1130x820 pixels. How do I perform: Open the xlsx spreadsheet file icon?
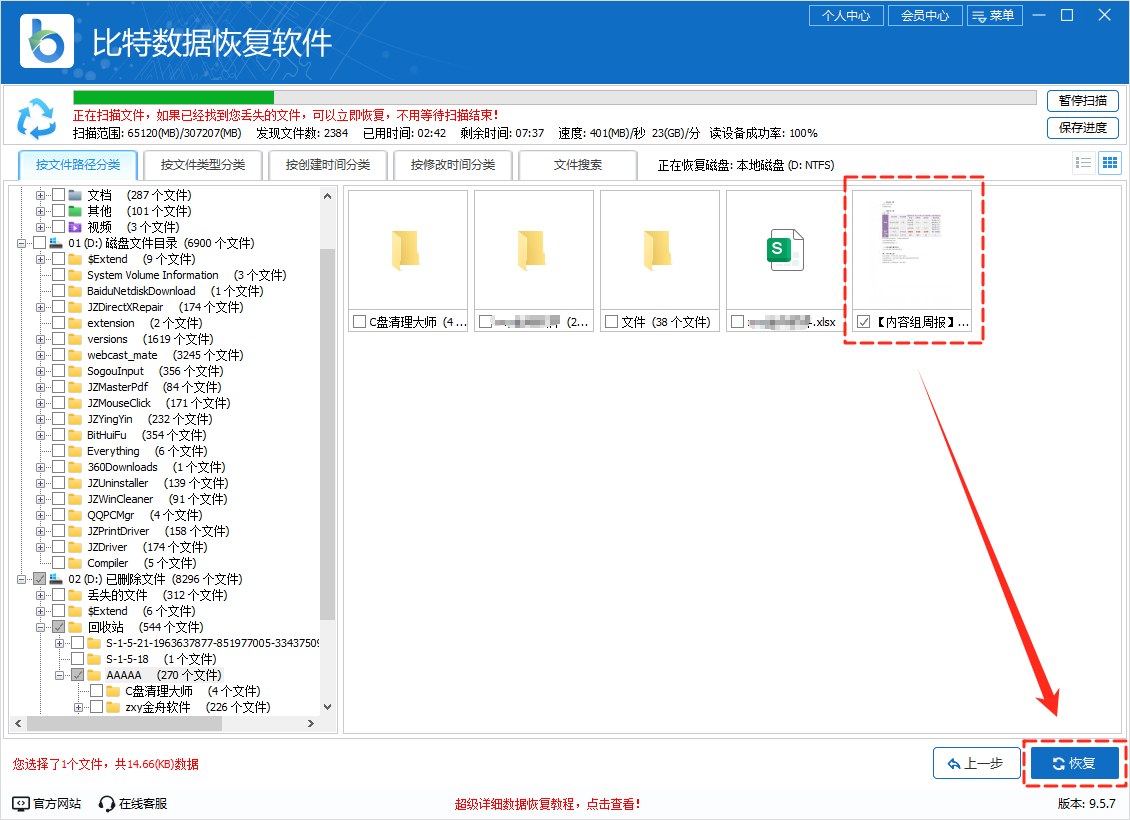click(786, 250)
